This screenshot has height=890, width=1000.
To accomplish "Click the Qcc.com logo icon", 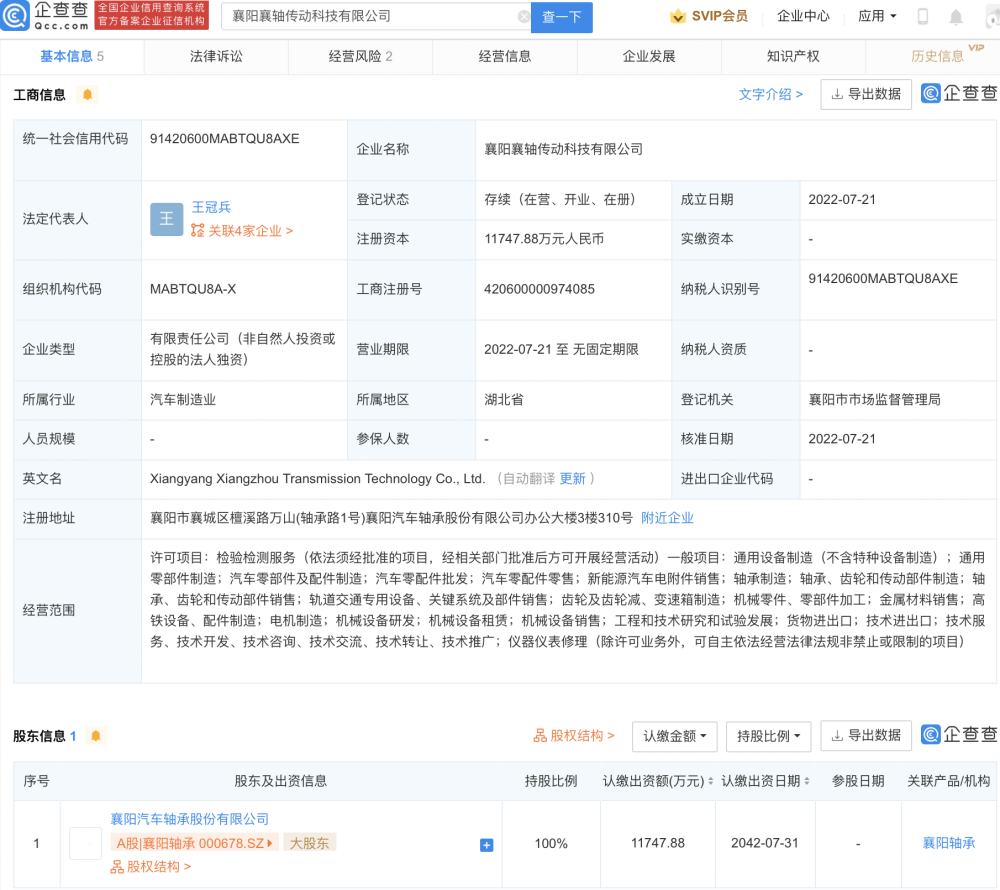I will point(15,15).
